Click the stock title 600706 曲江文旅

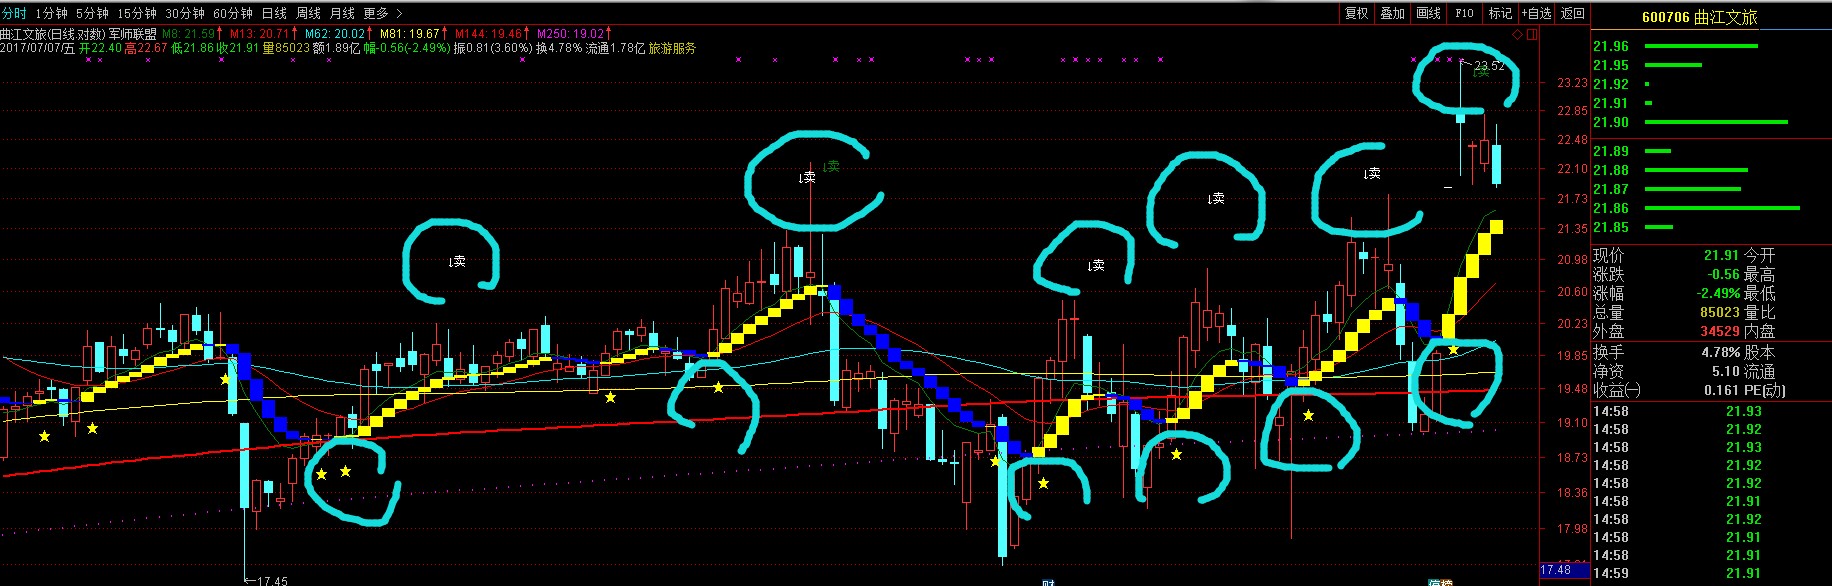(1699, 17)
